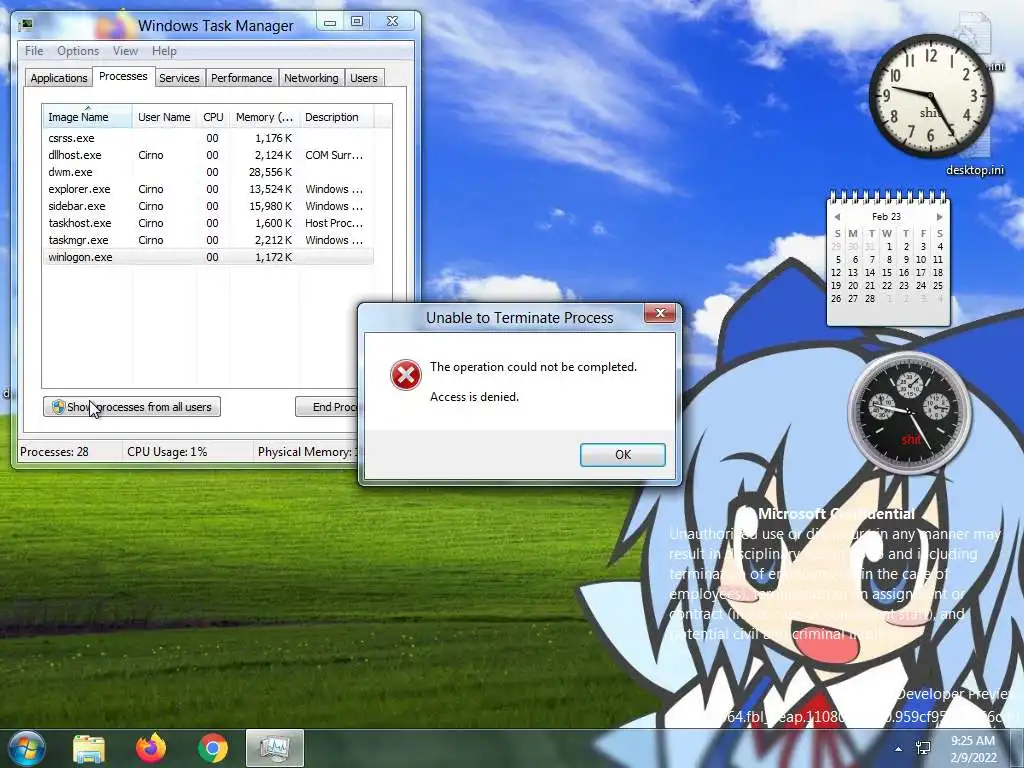Switch to the Networking tab
Screen dimensions: 1024x768
(x=311, y=78)
